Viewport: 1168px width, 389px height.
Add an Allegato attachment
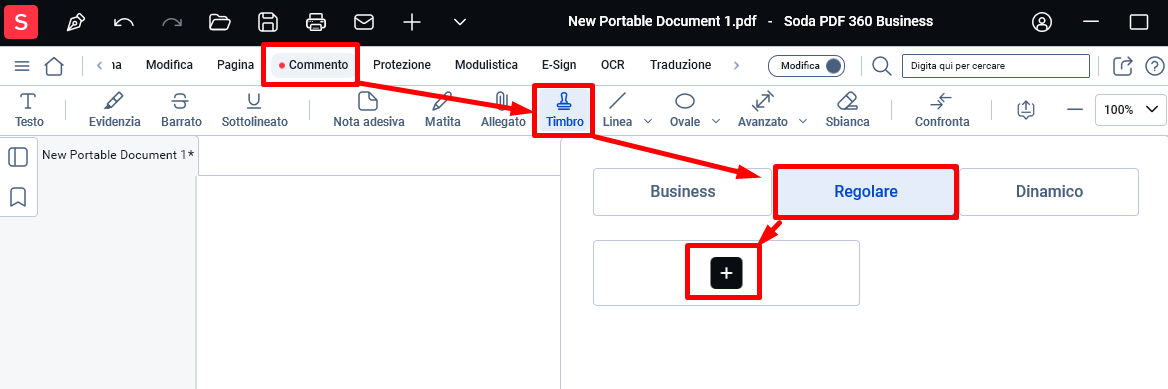[x=503, y=110]
